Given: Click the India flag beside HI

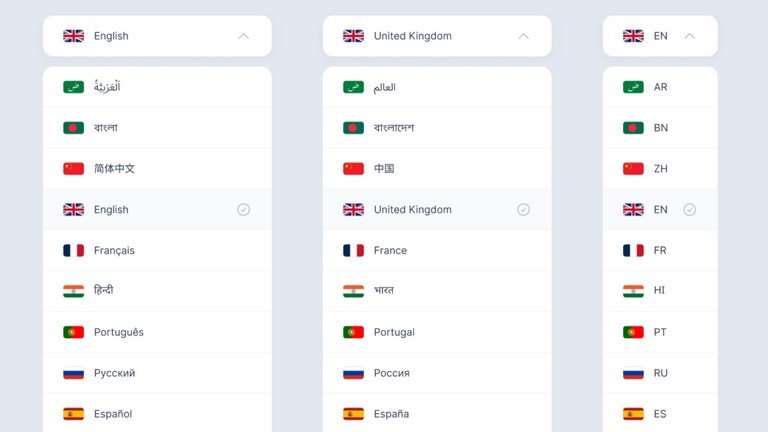Looking at the screenshot, I should pyautogui.click(x=633, y=291).
